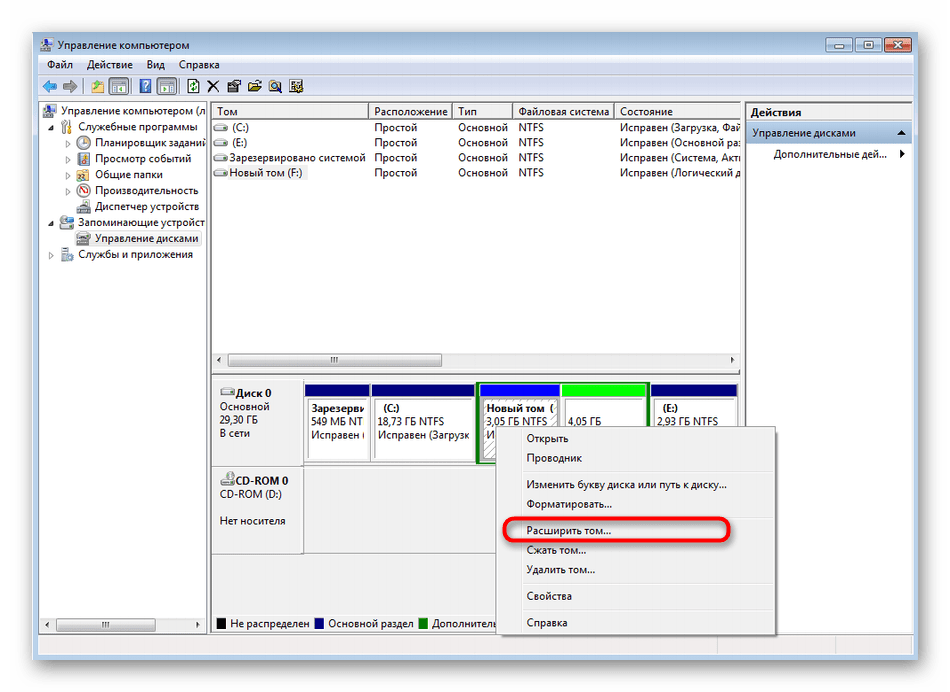Screen dimensions: 950x692
Task: Click the Up one level folder icon
Action: [97, 86]
